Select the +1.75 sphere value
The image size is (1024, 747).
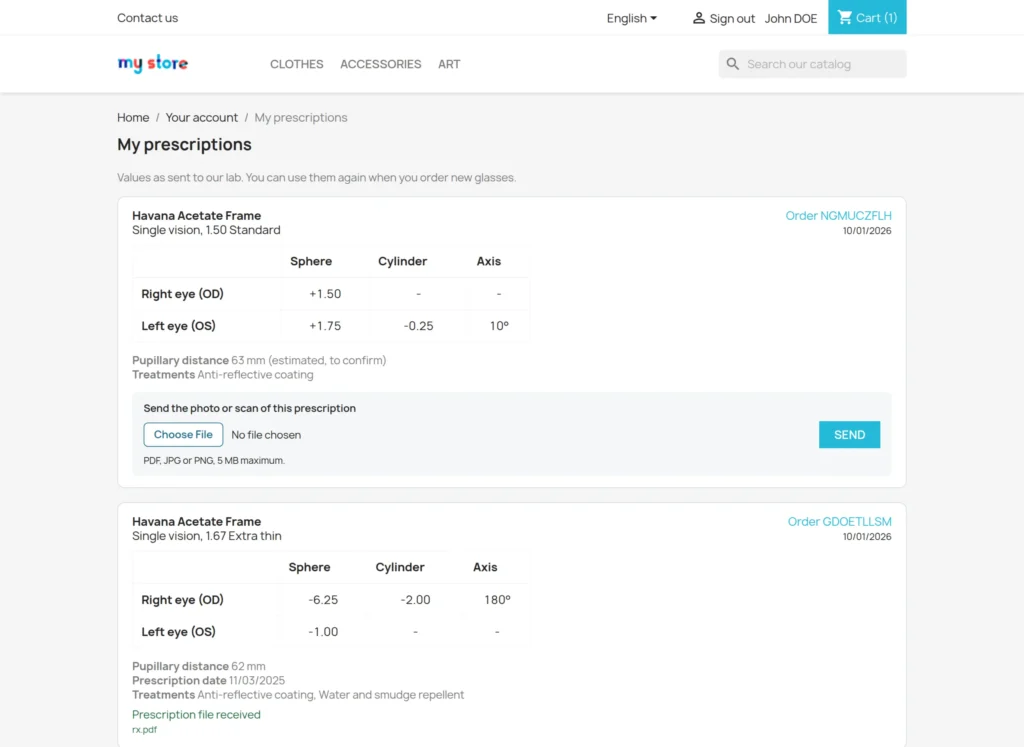325,326
